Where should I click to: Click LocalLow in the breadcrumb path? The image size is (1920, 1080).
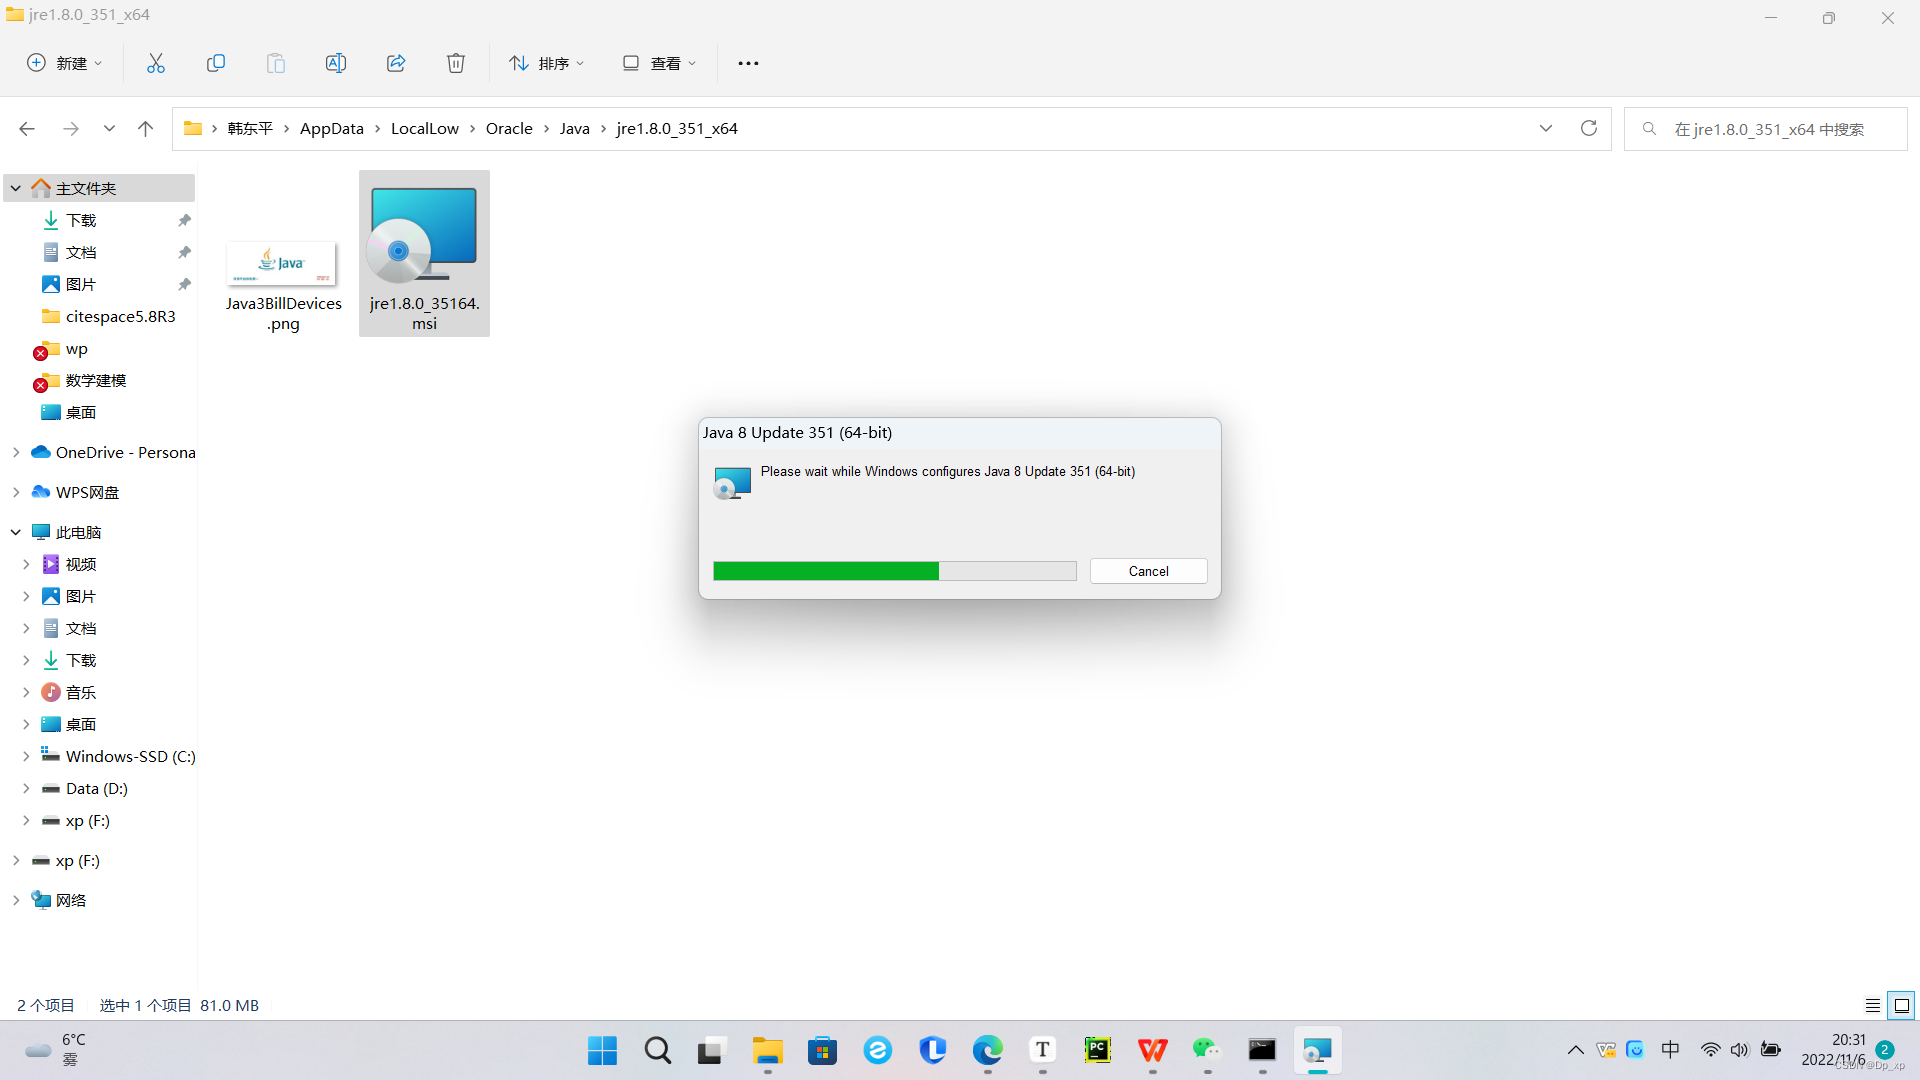pos(425,129)
